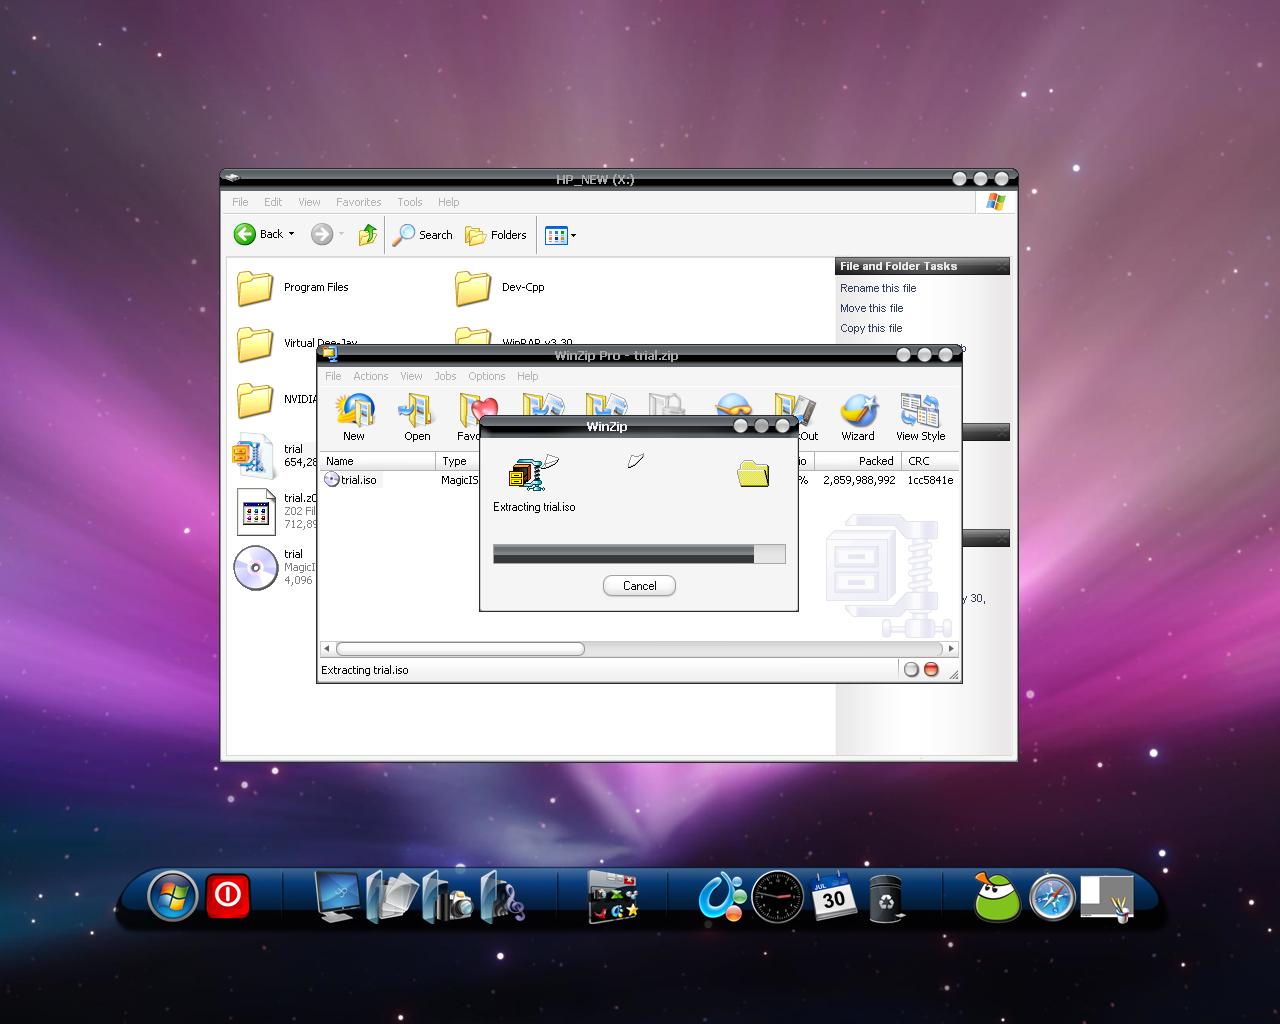1280x1024 pixels.
Task: Open the Safari compass icon in dock
Action: point(1052,896)
